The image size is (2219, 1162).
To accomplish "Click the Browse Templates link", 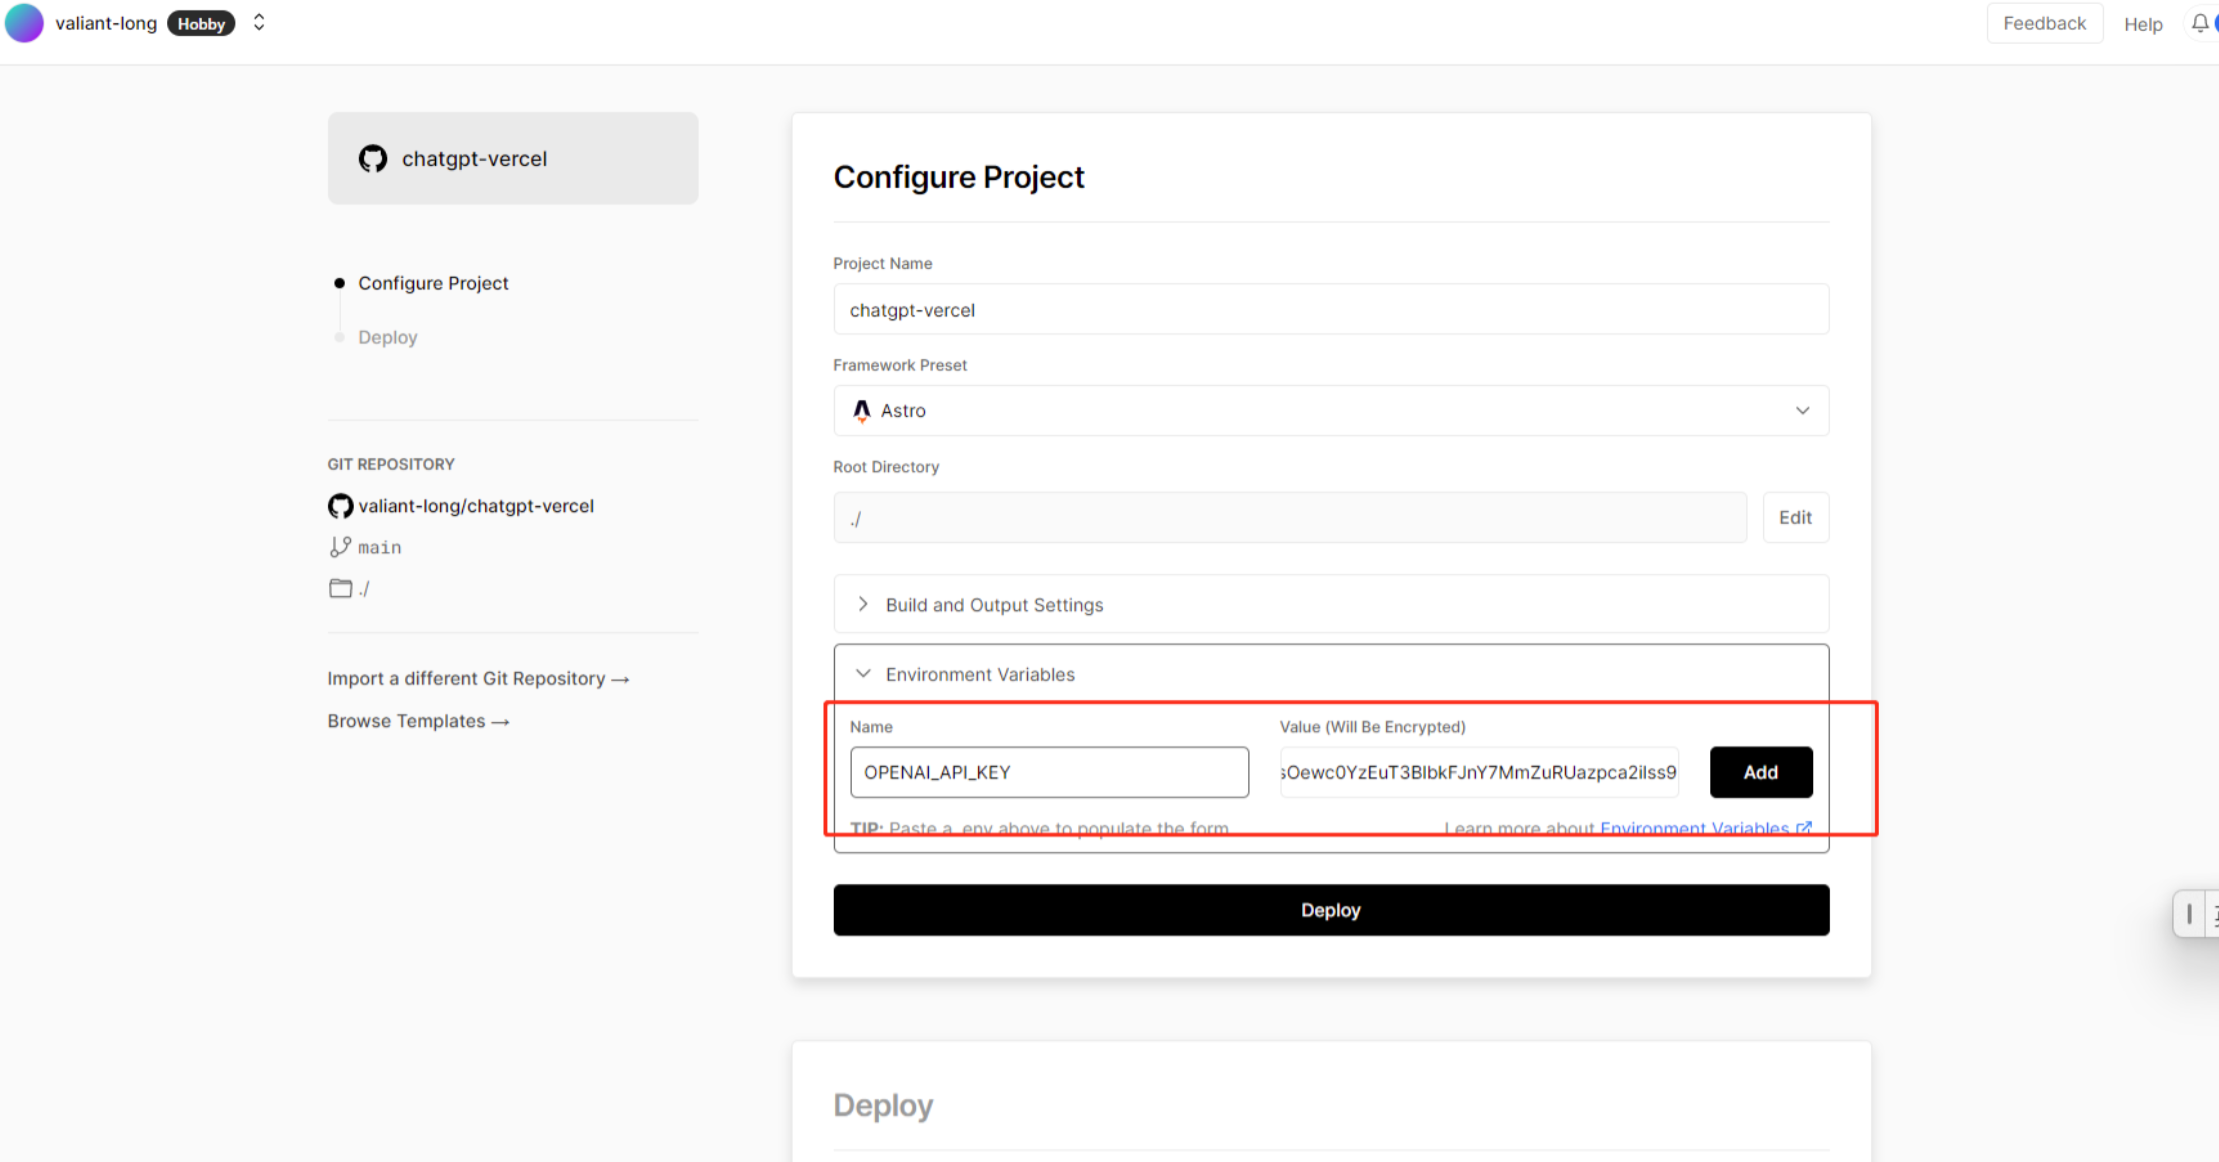I will coord(418,721).
